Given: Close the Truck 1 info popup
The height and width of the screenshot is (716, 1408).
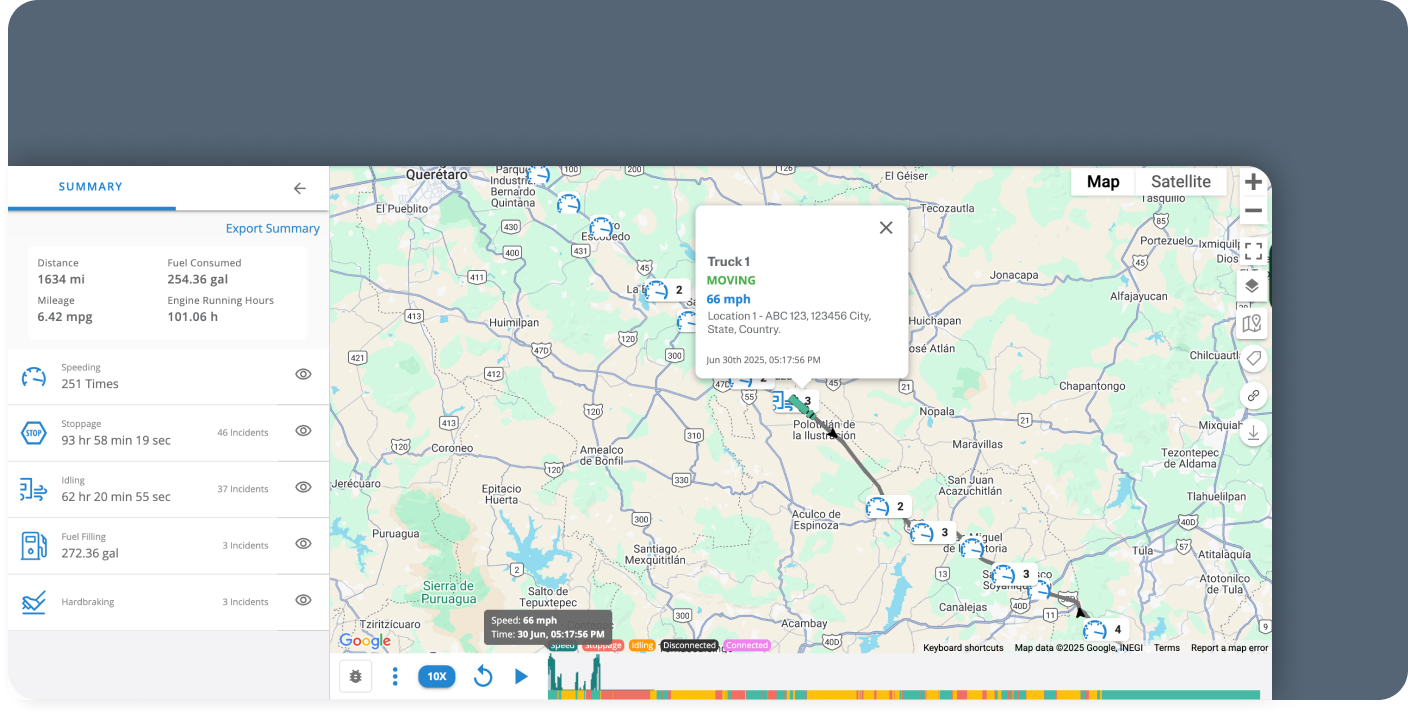Looking at the screenshot, I should 885,228.
